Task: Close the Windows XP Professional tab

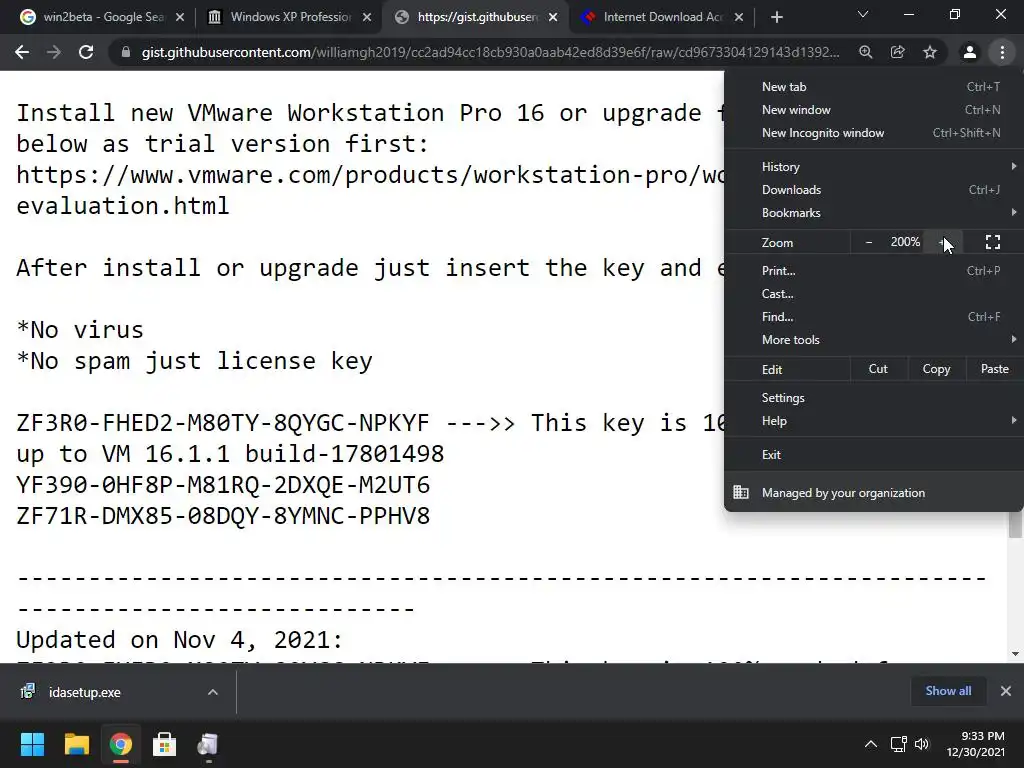Action: pyautogui.click(x=367, y=18)
